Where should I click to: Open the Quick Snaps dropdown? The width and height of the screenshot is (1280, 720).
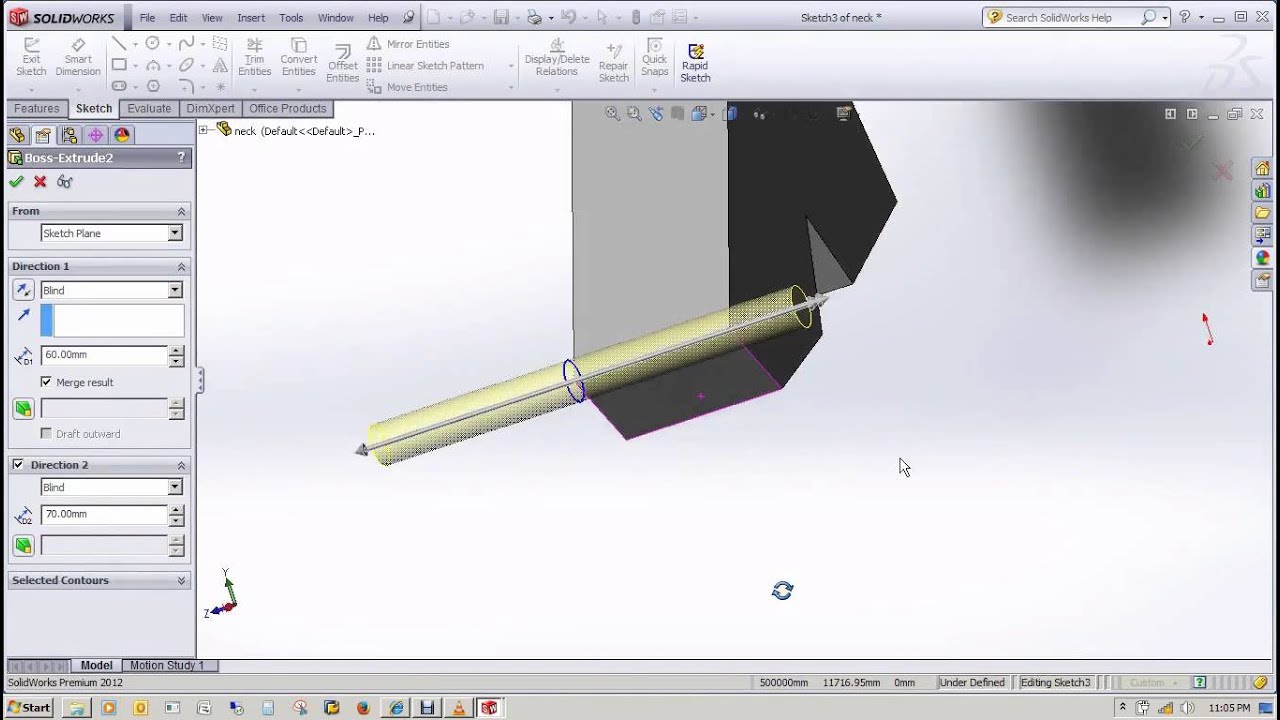(654, 88)
